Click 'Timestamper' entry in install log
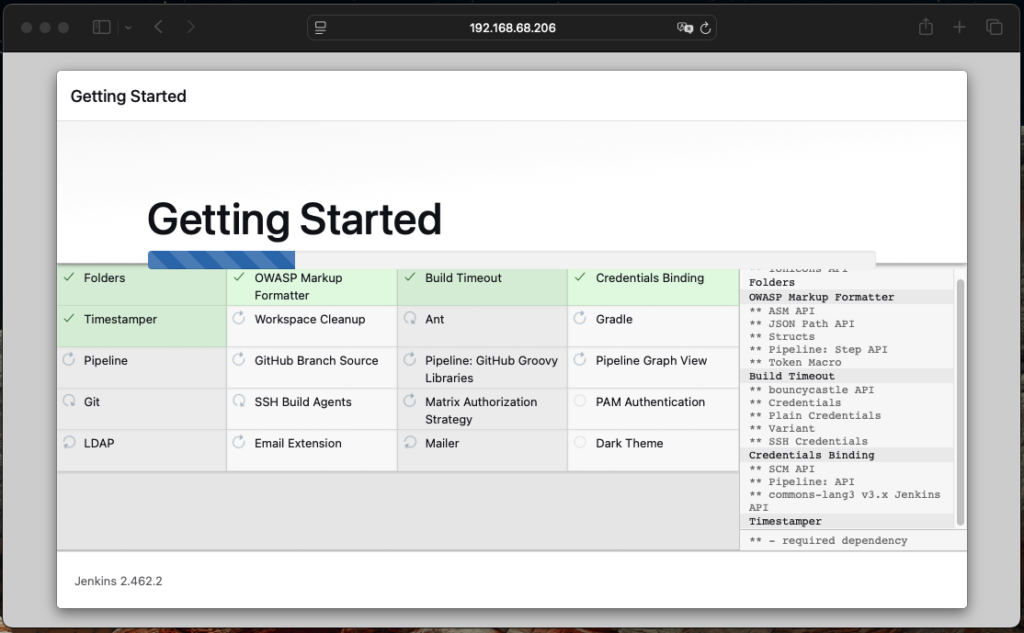This screenshot has height=633, width=1024. 785,521
